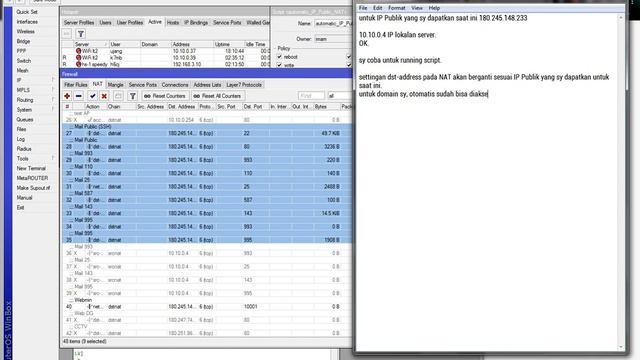This screenshot has height=360, width=640.
Task: Open Radius in WinBox sidebar
Action: [24, 149]
